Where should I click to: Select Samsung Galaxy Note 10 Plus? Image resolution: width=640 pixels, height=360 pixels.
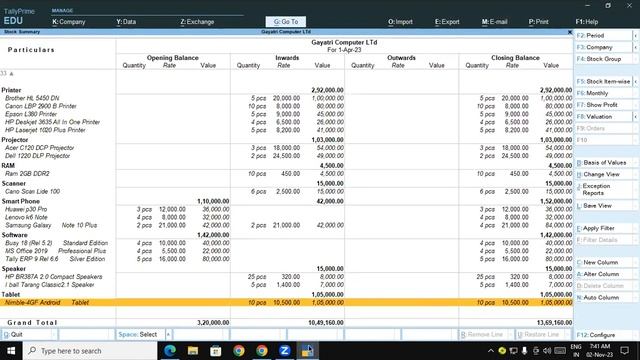pos(51,225)
